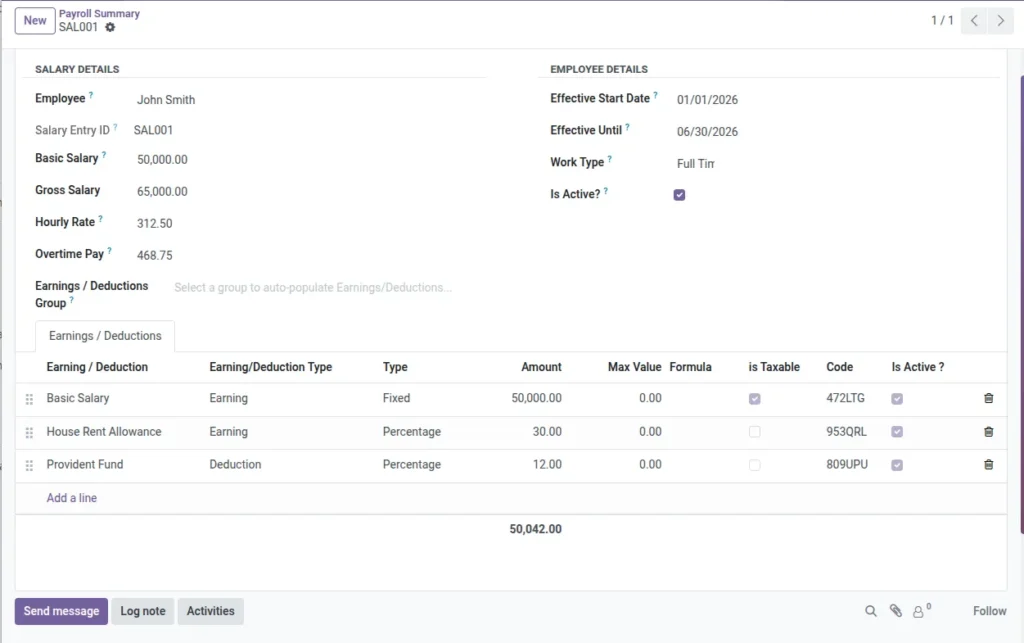The width and height of the screenshot is (1024, 643).
Task: Show help tooltip for Basic Salary field
Action: click(104, 155)
